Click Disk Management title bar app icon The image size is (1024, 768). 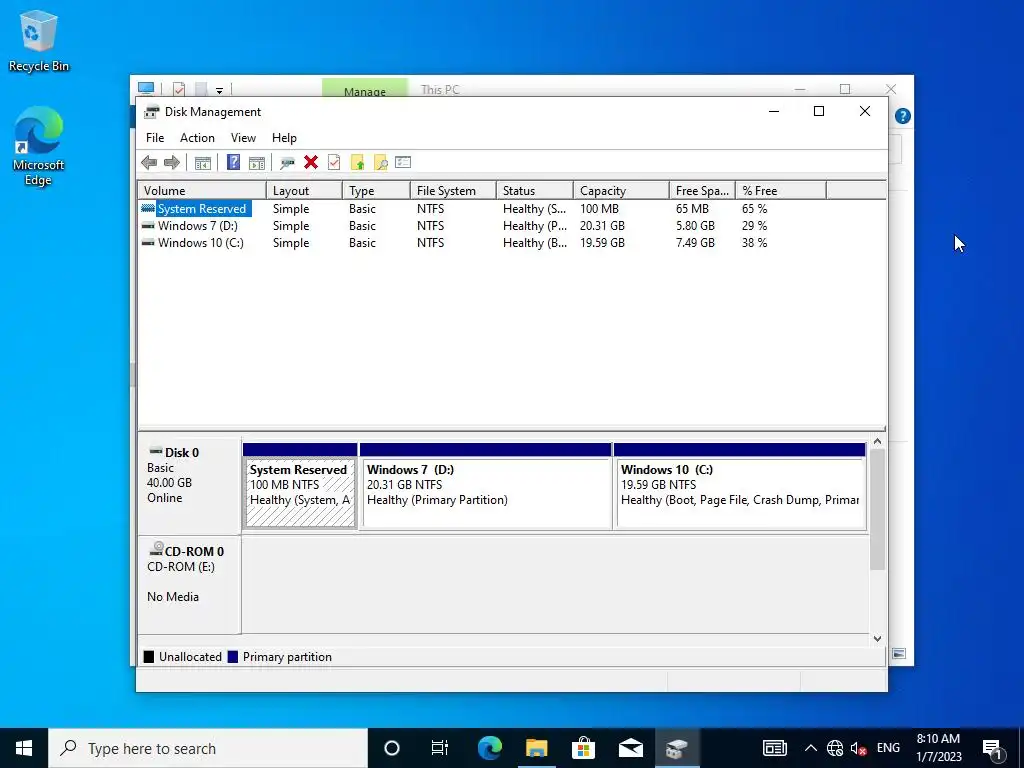pyautogui.click(x=152, y=112)
